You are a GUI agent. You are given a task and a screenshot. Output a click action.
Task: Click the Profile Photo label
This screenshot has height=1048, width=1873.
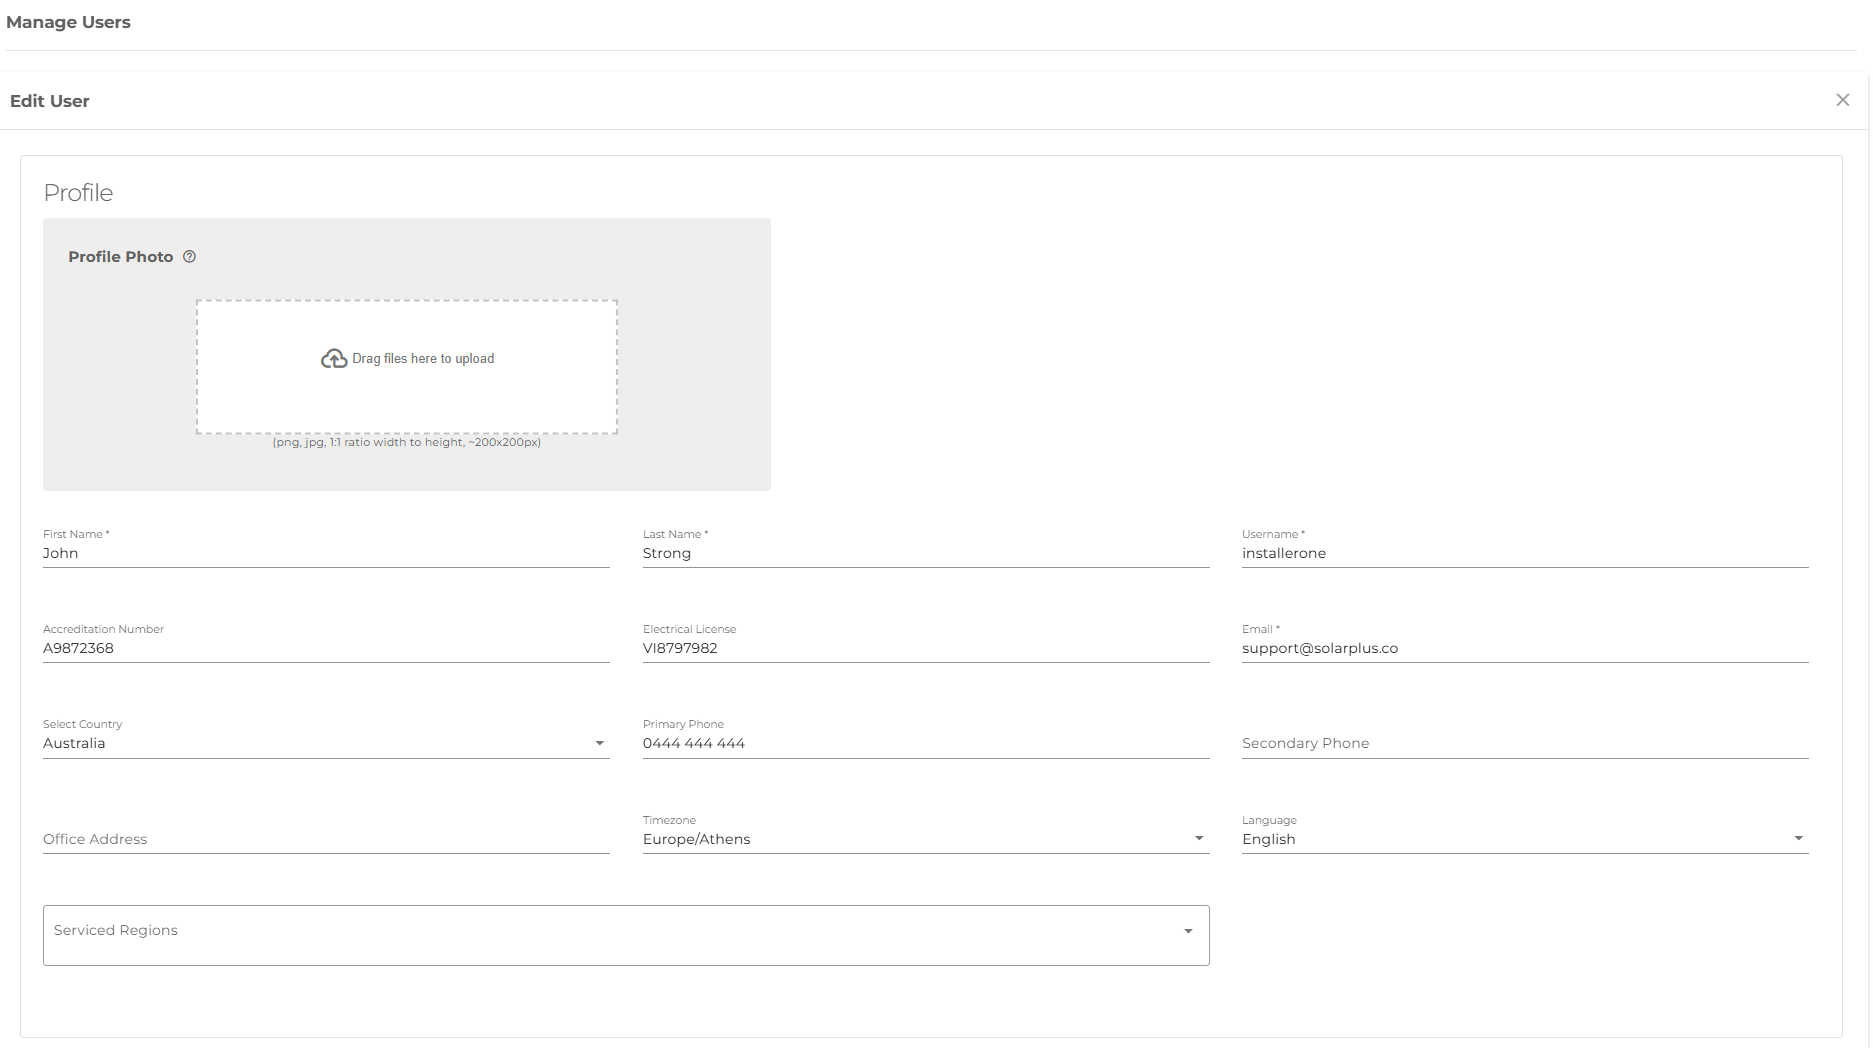[x=120, y=257]
